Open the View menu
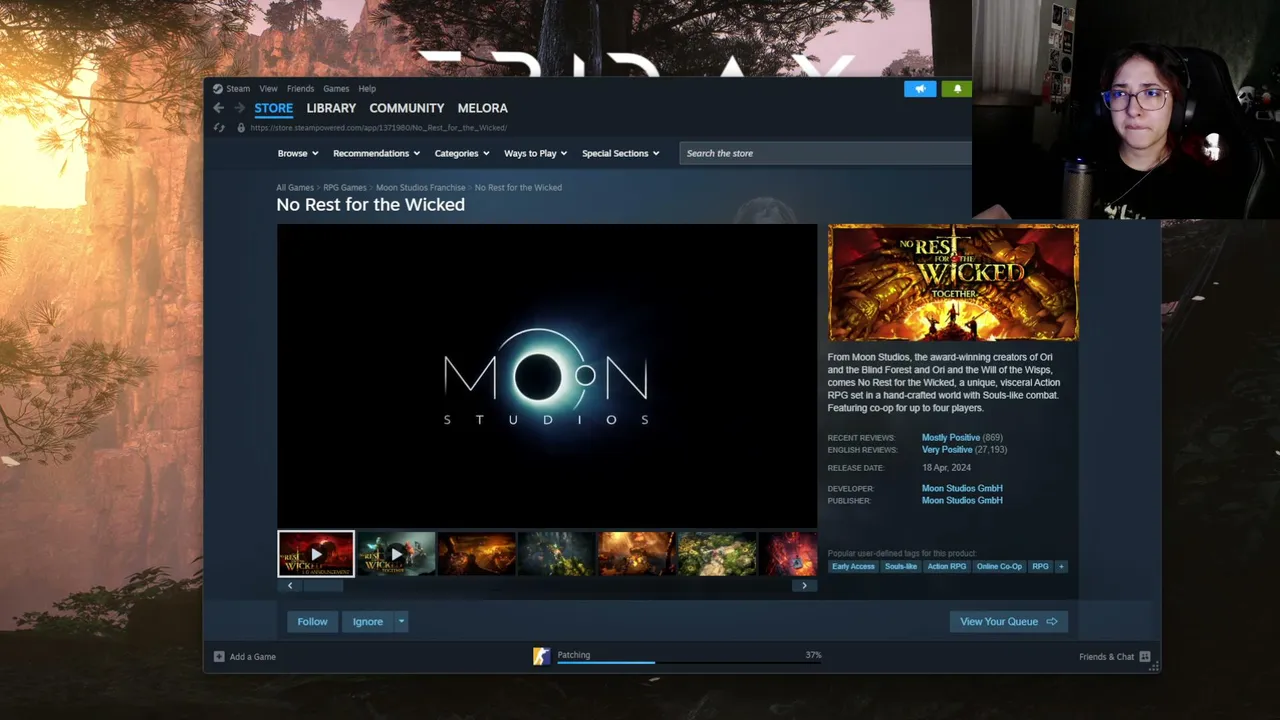Image resolution: width=1280 pixels, height=720 pixels. (268, 89)
